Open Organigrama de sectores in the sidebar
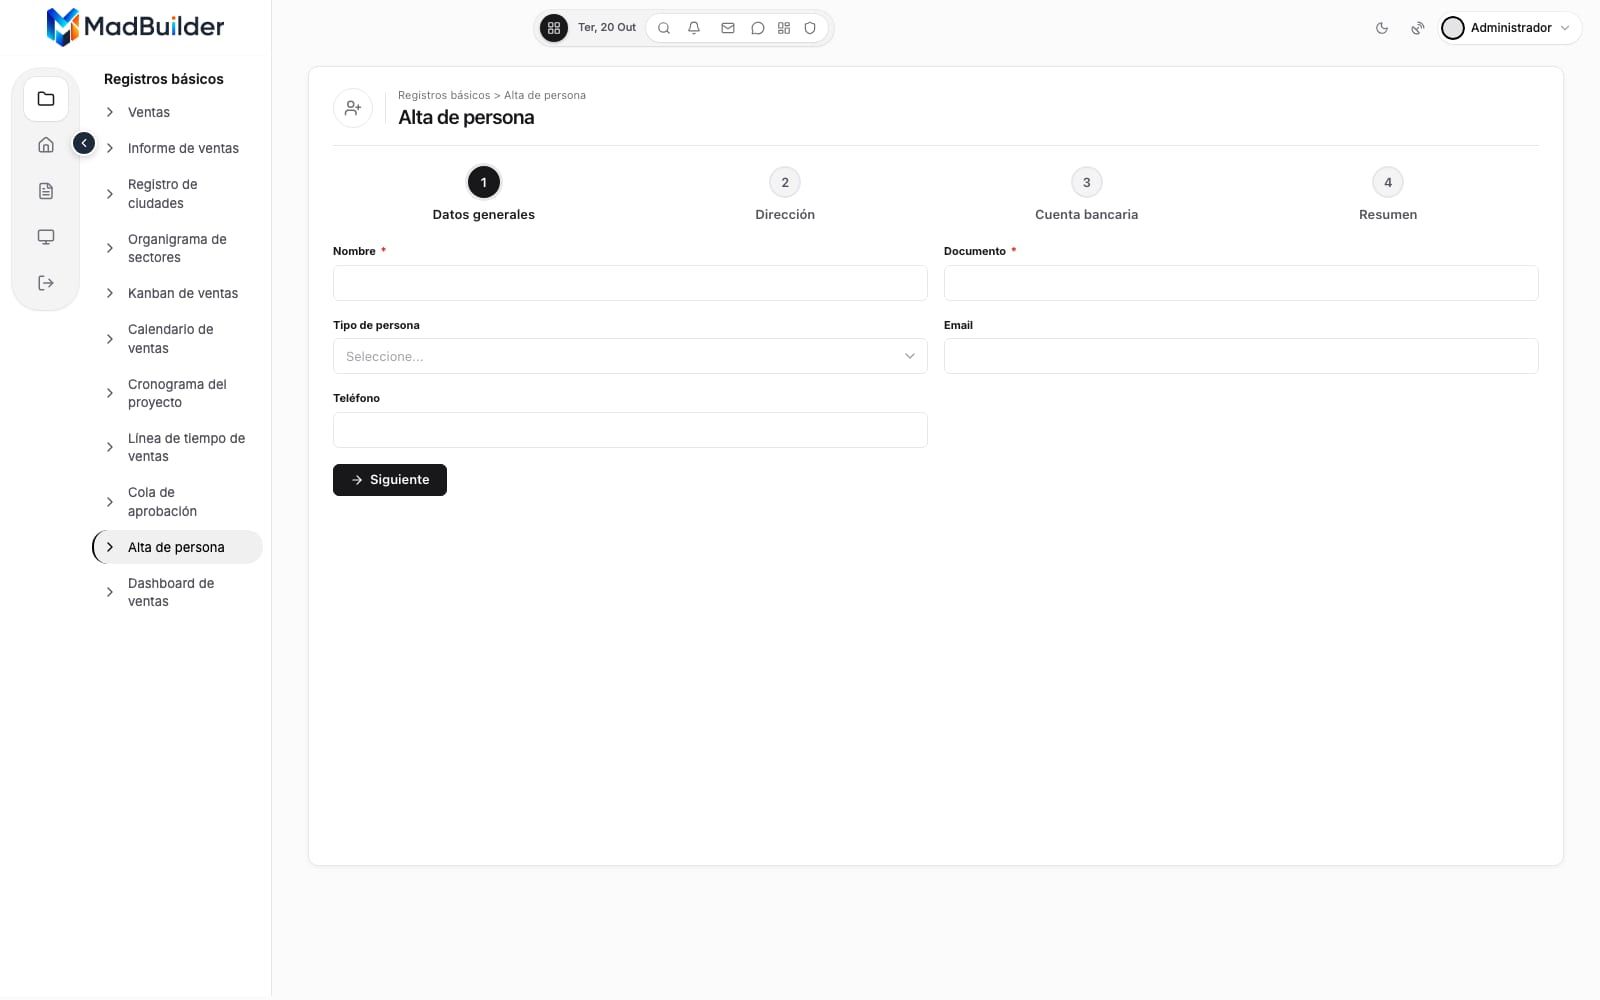 coord(178,248)
